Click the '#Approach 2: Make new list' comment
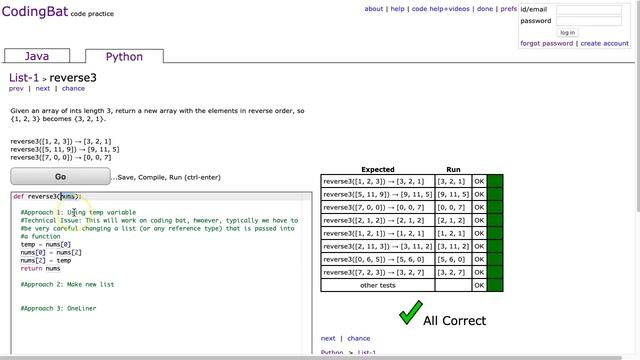This screenshot has height=360, width=640. click(x=67, y=284)
